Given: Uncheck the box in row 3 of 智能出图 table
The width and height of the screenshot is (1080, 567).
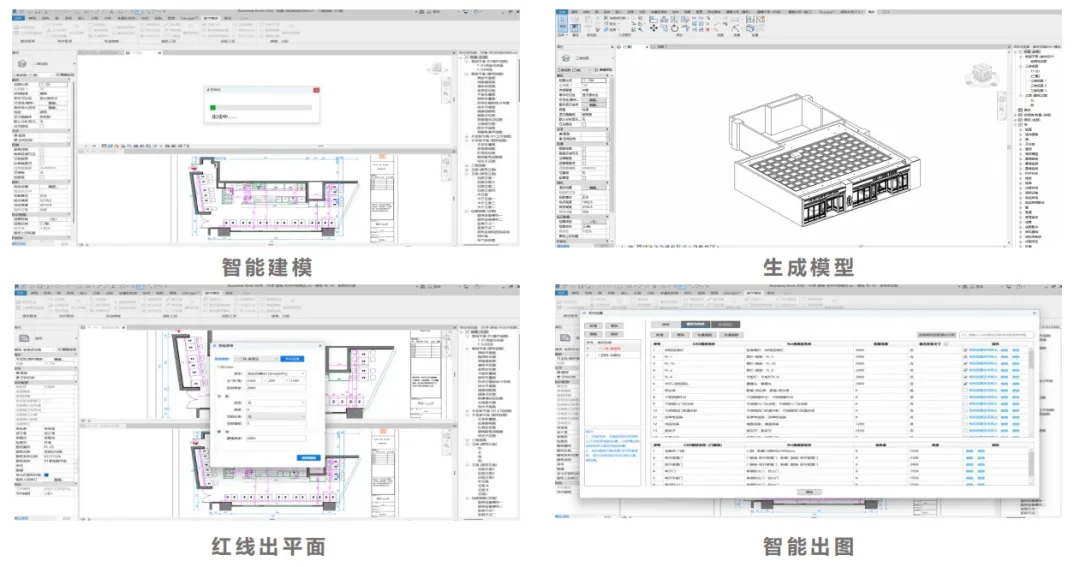Looking at the screenshot, I should 966,363.
